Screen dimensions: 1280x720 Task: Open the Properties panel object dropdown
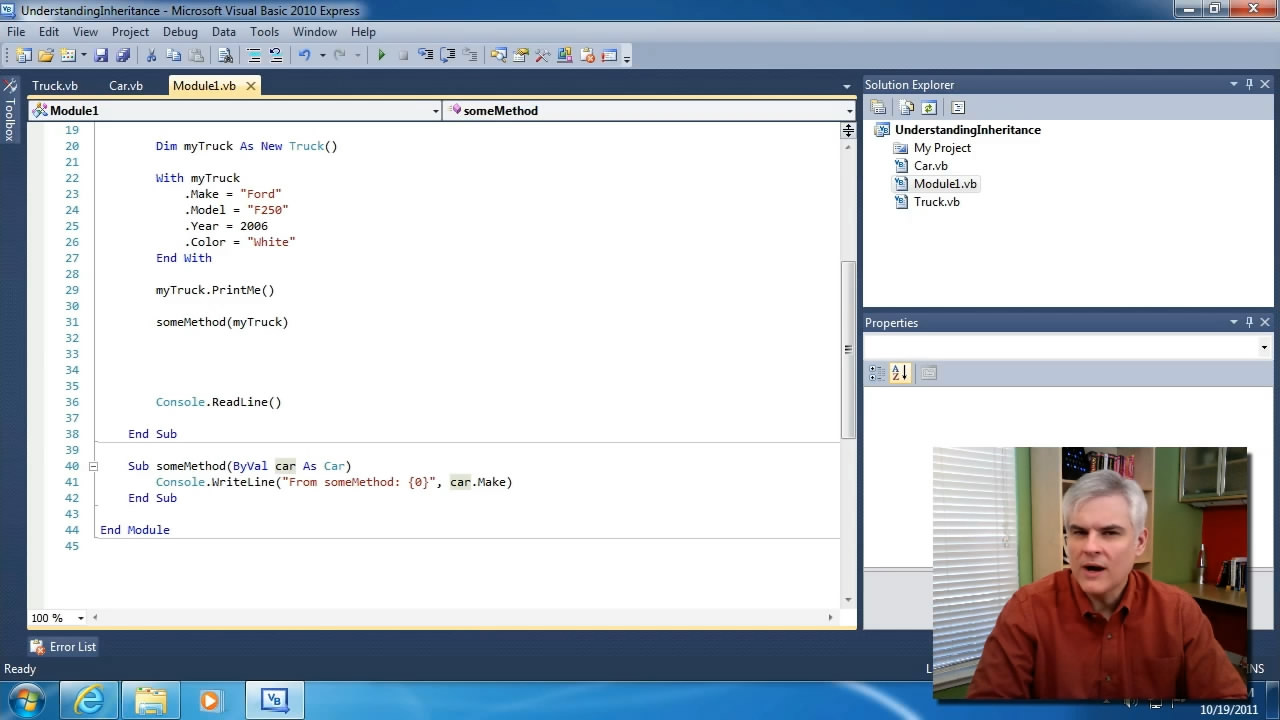[1264, 347]
